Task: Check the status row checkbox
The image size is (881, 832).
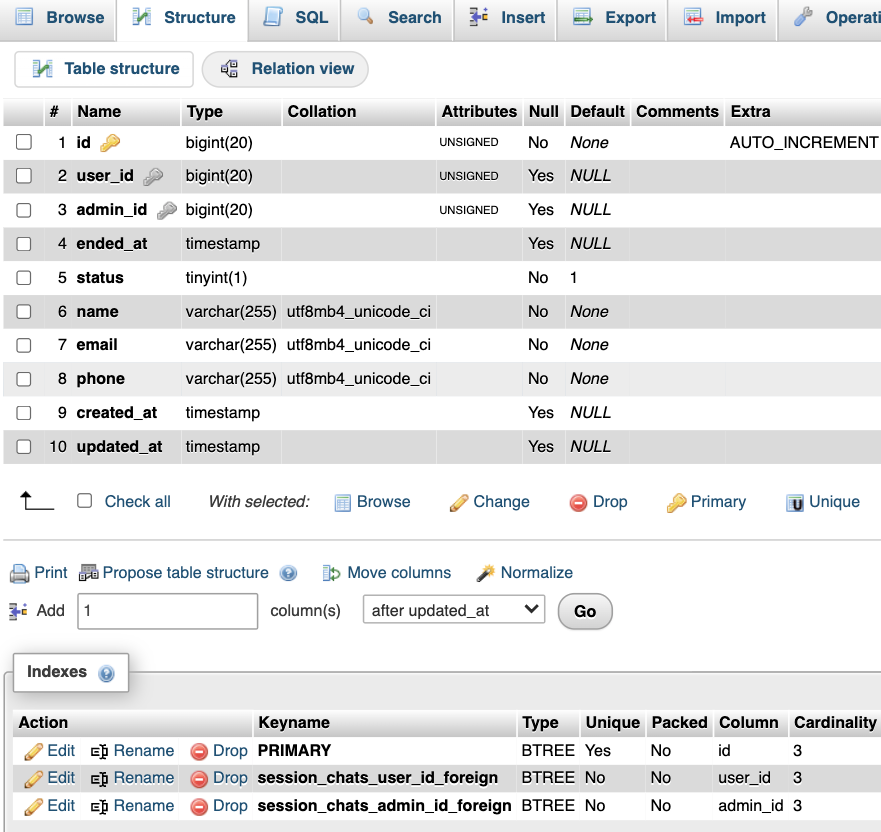Action: 24,278
